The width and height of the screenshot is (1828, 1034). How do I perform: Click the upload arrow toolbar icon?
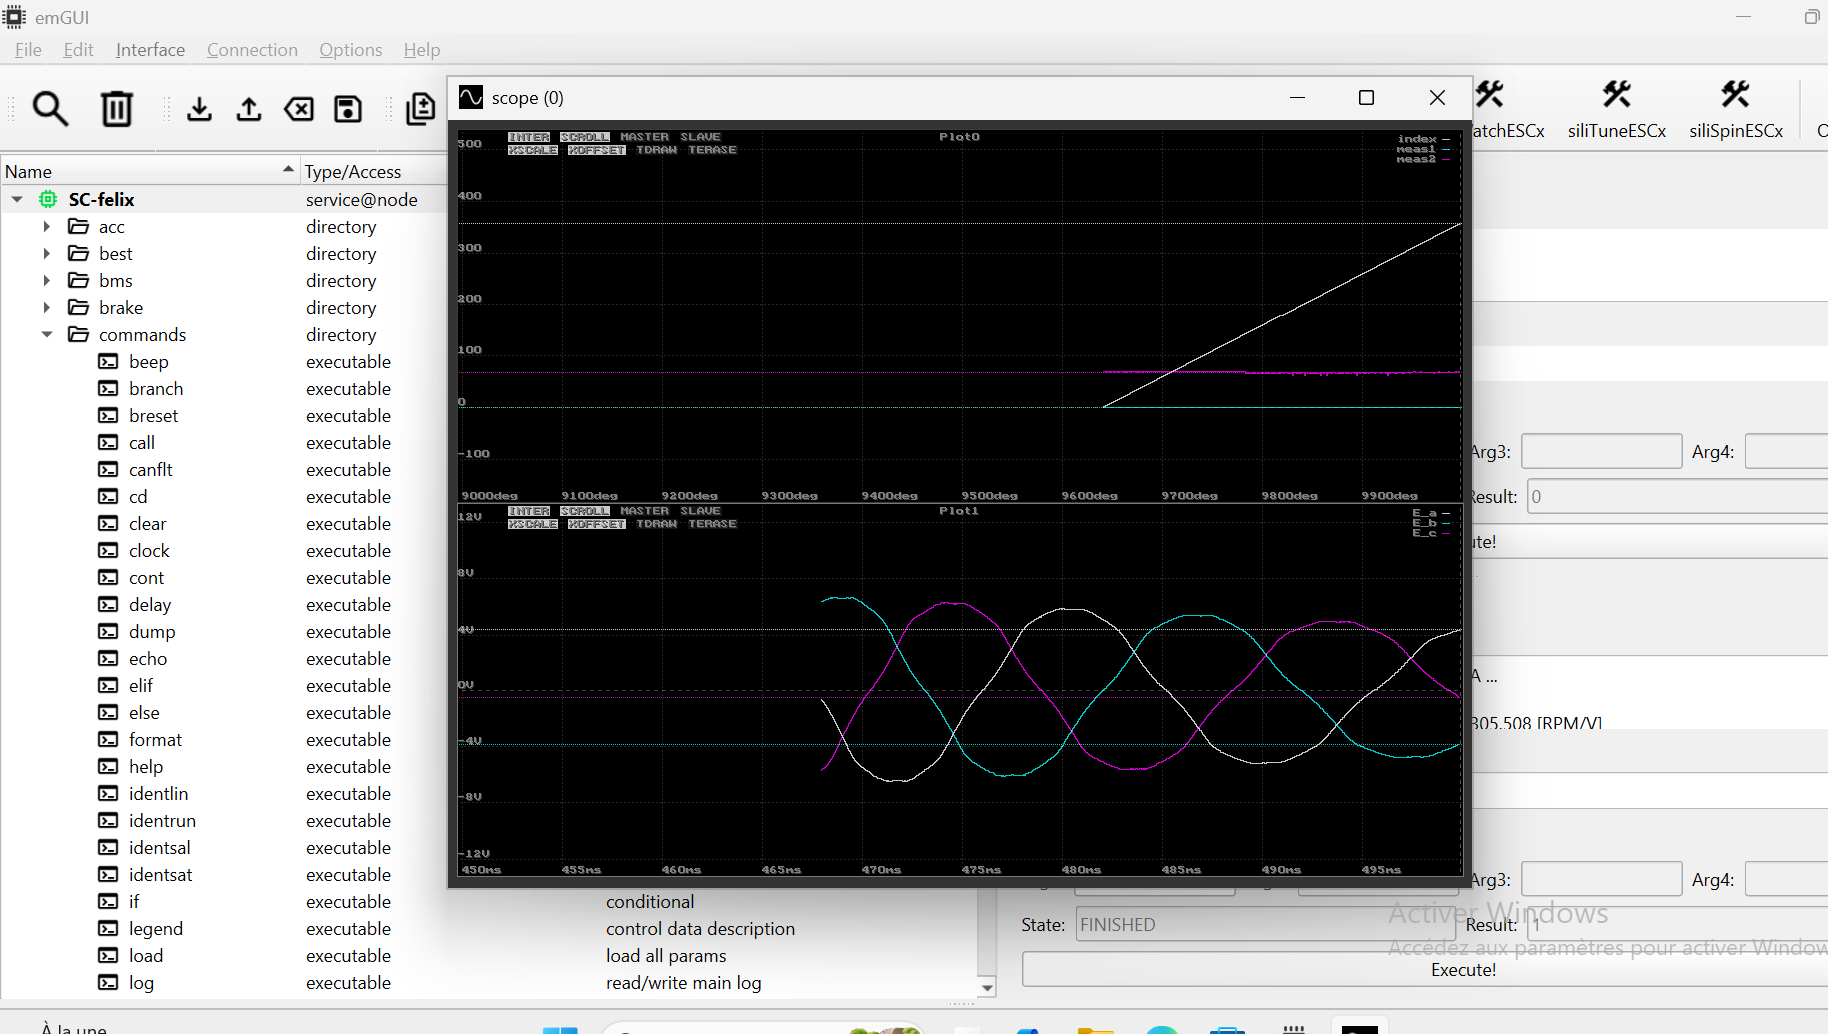click(249, 108)
